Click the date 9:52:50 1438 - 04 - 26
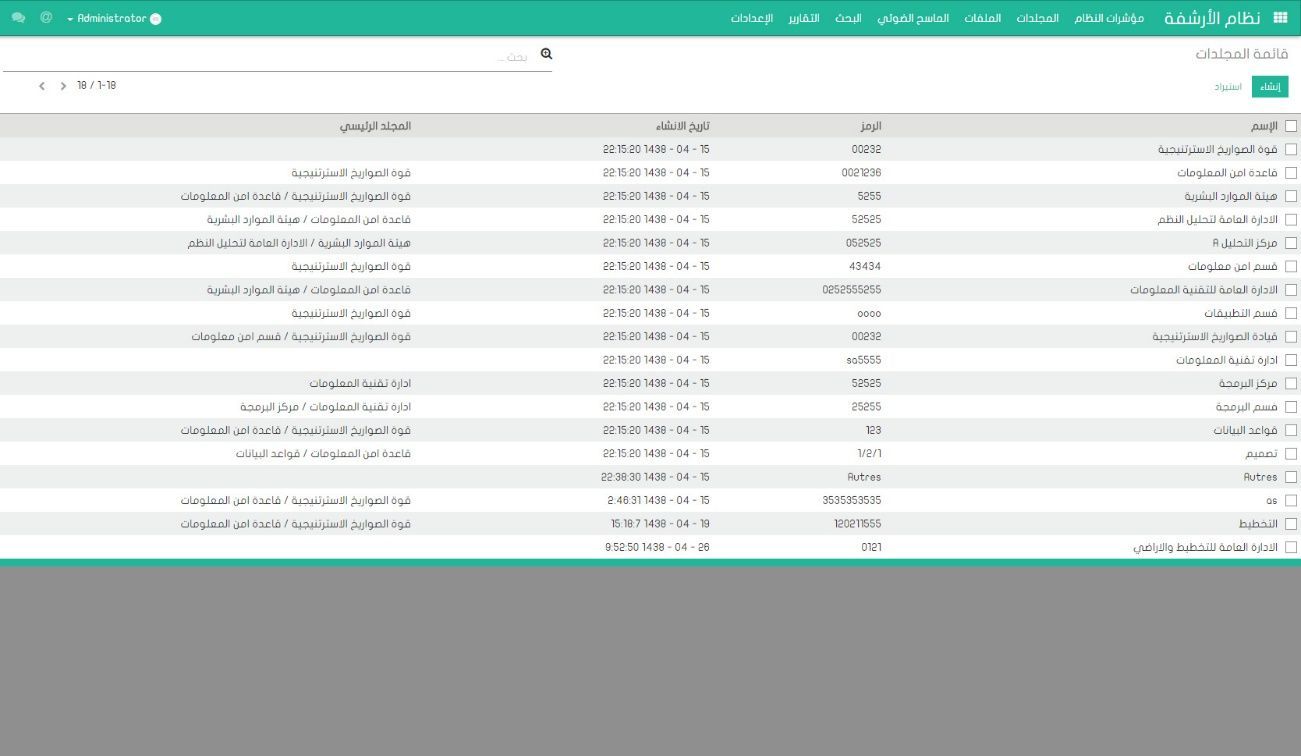 tap(657, 547)
